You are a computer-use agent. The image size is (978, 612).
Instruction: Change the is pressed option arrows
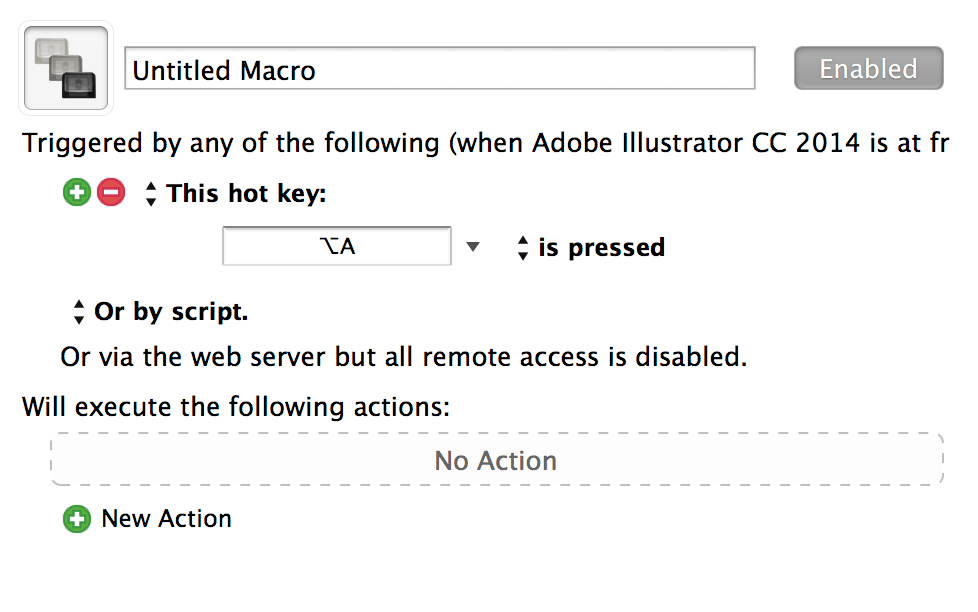pos(523,248)
